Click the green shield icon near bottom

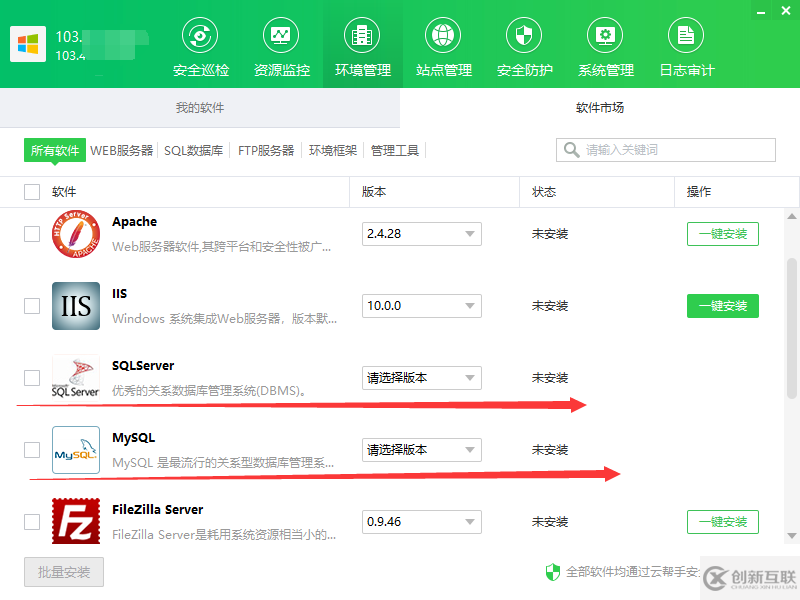[553, 572]
